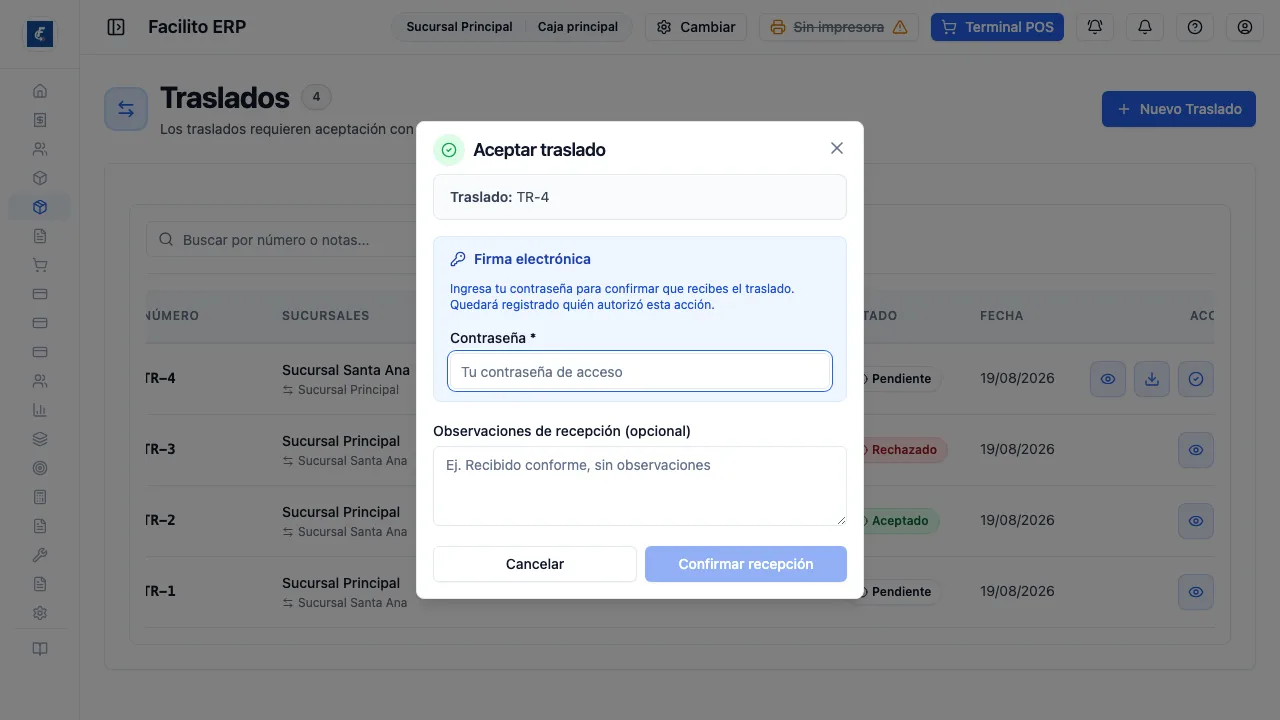Click the Facilito ERP title
Image resolution: width=1280 pixels, height=720 pixels.
coord(197,27)
